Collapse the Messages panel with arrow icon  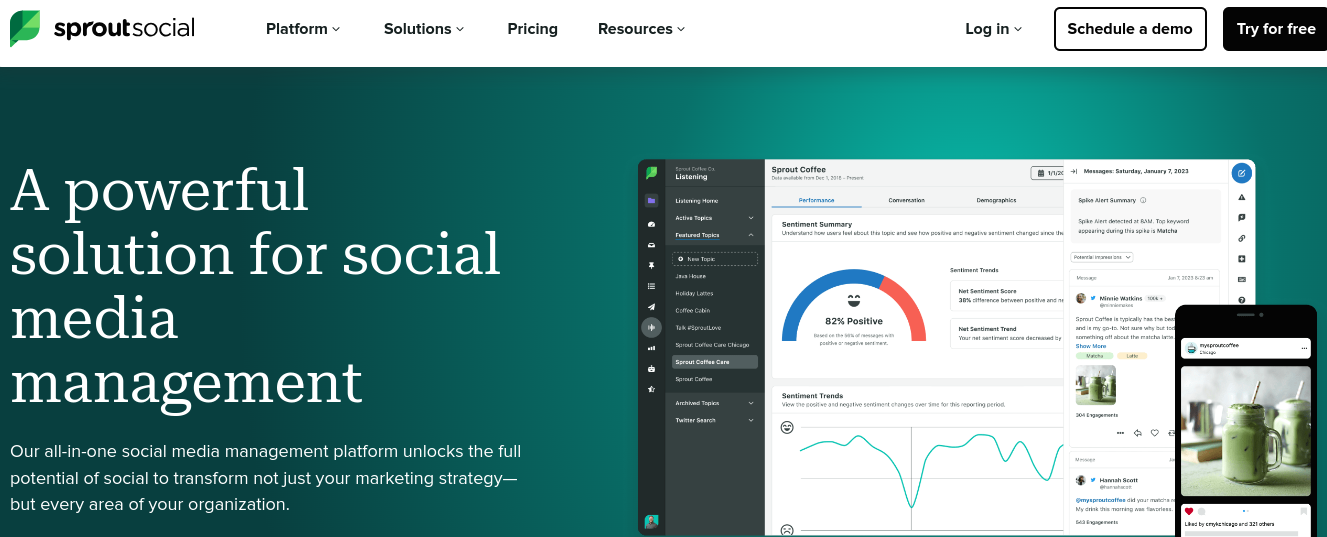pyautogui.click(x=1073, y=172)
